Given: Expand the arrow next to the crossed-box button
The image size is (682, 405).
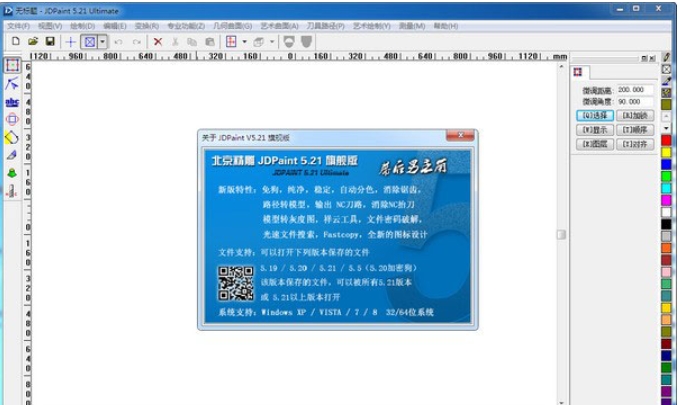Looking at the screenshot, I should pyautogui.click(x=103, y=42).
